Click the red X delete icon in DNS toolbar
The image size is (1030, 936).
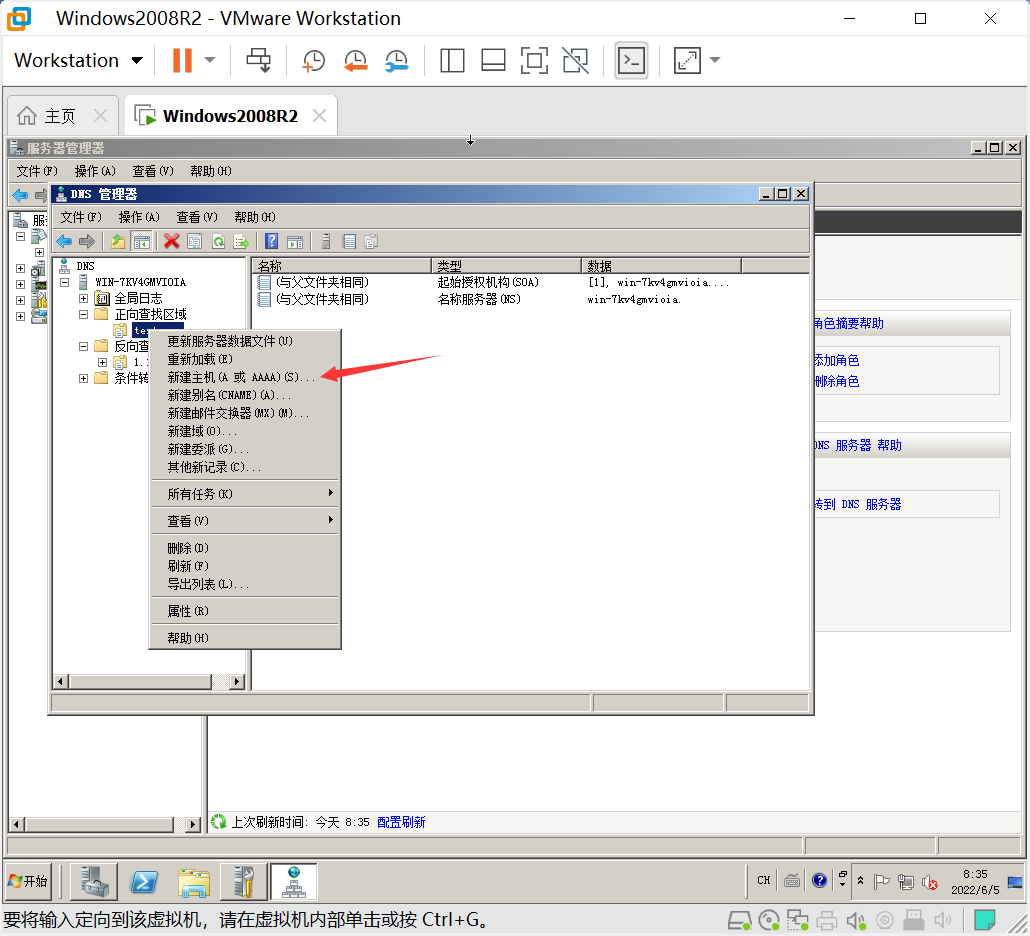coord(171,242)
